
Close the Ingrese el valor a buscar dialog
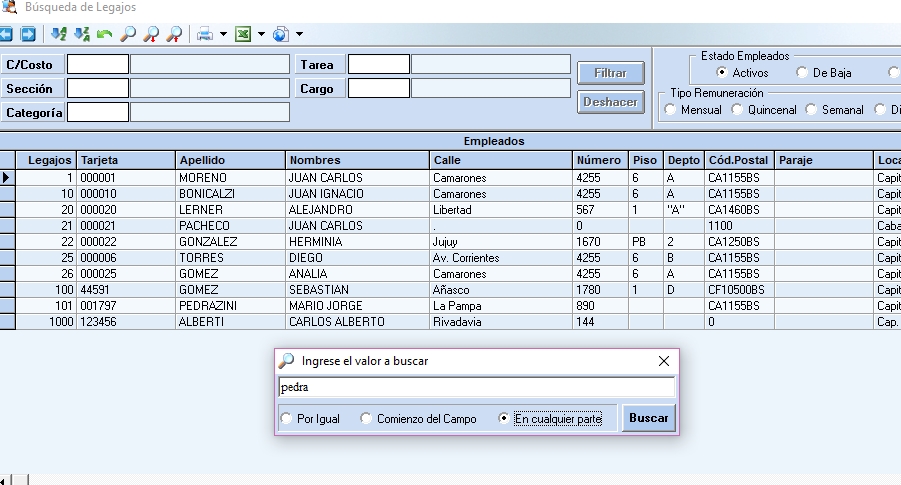tap(664, 361)
